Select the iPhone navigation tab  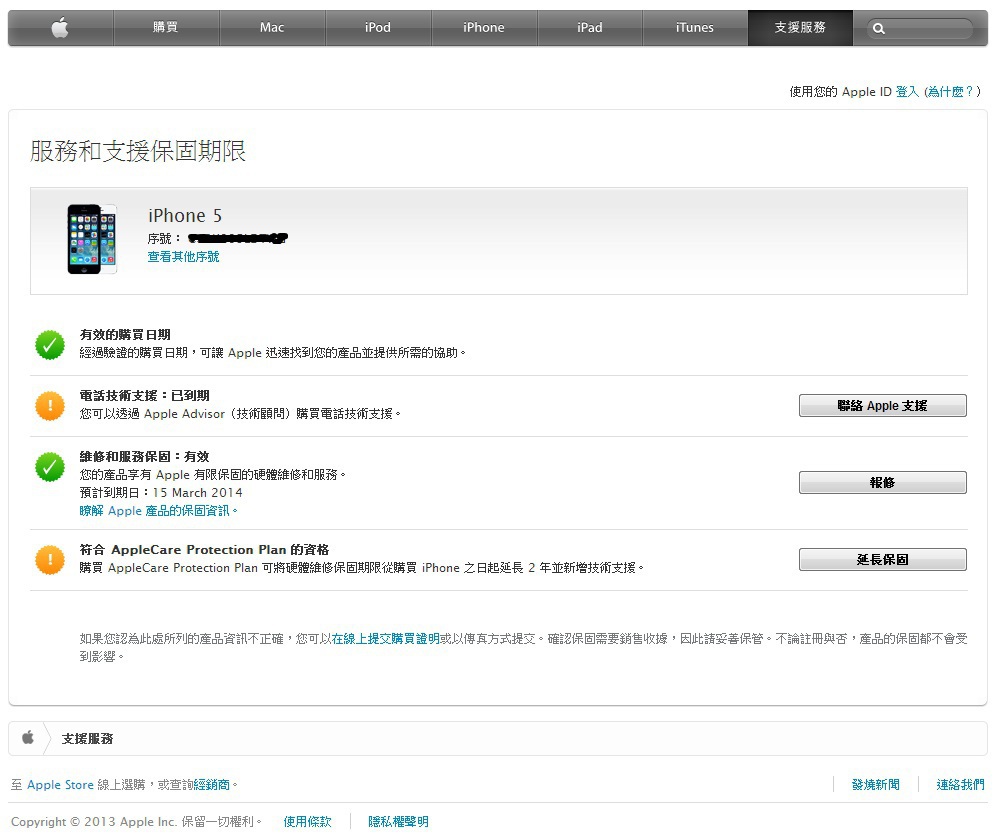click(484, 27)
